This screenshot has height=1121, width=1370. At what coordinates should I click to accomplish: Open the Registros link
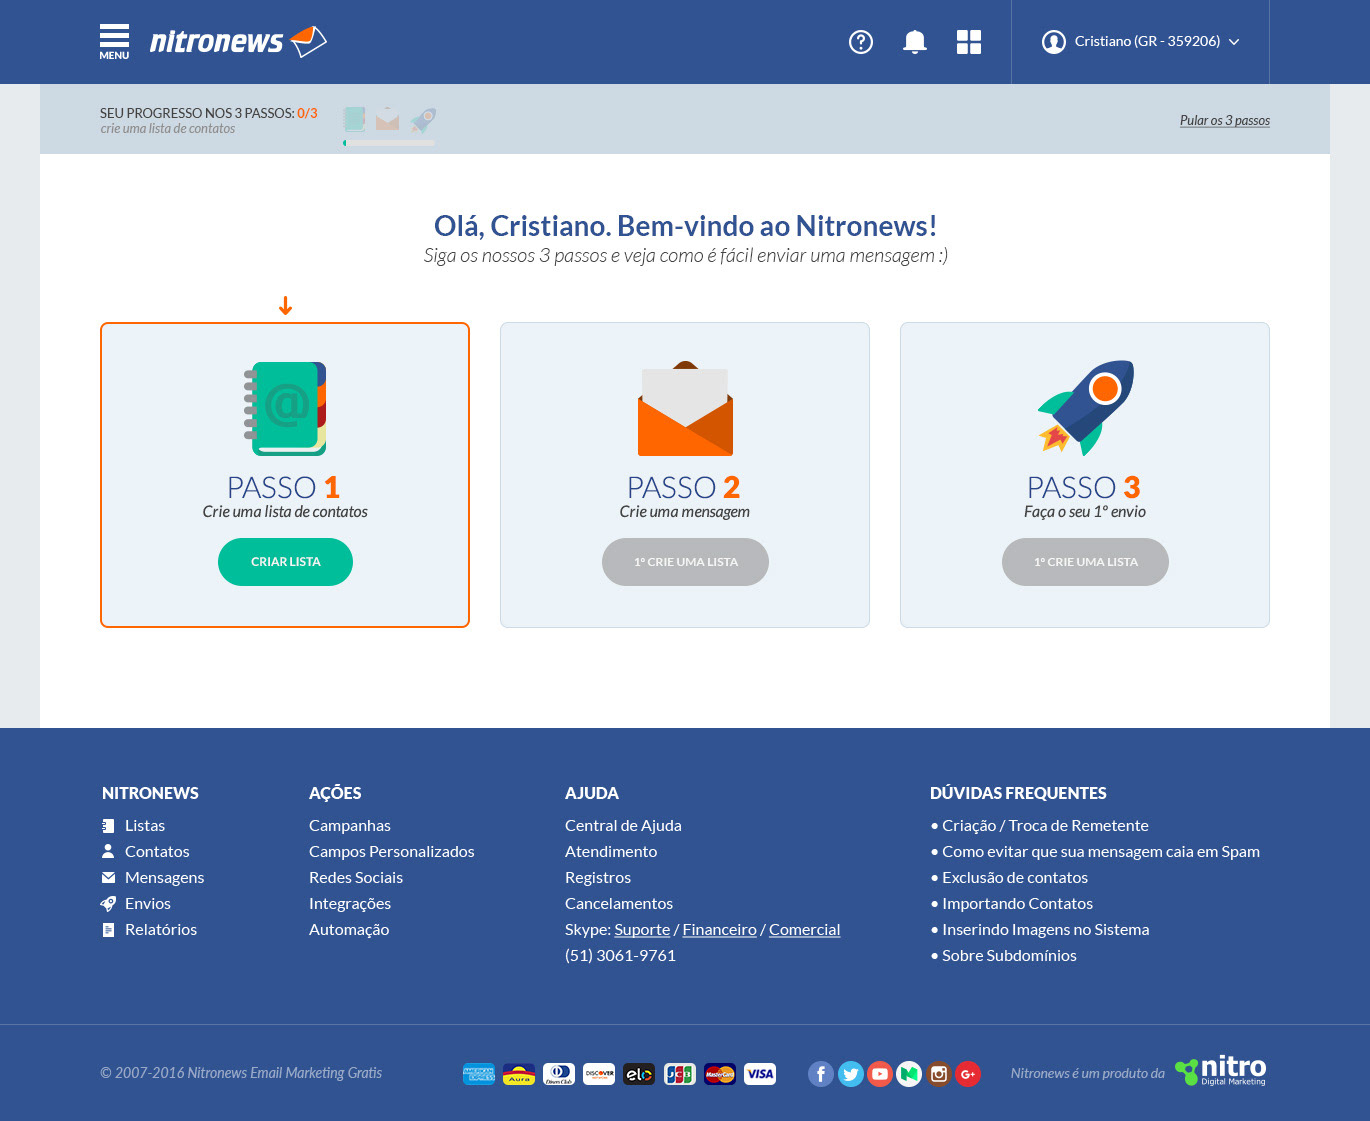click(598, 877)
